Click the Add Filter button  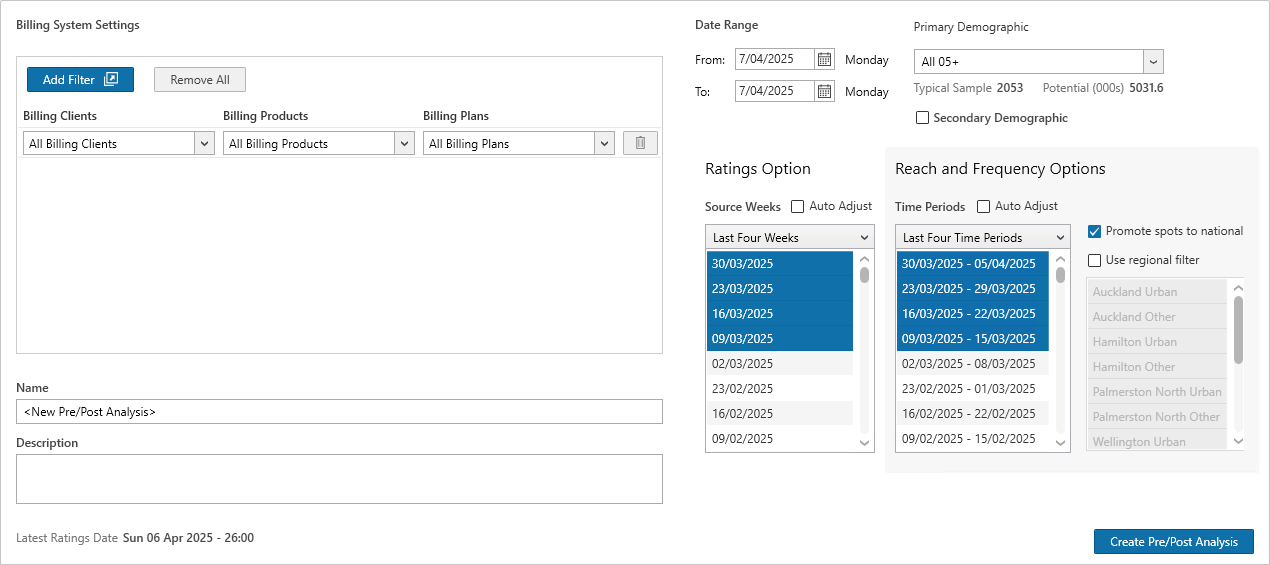[80, 80]
